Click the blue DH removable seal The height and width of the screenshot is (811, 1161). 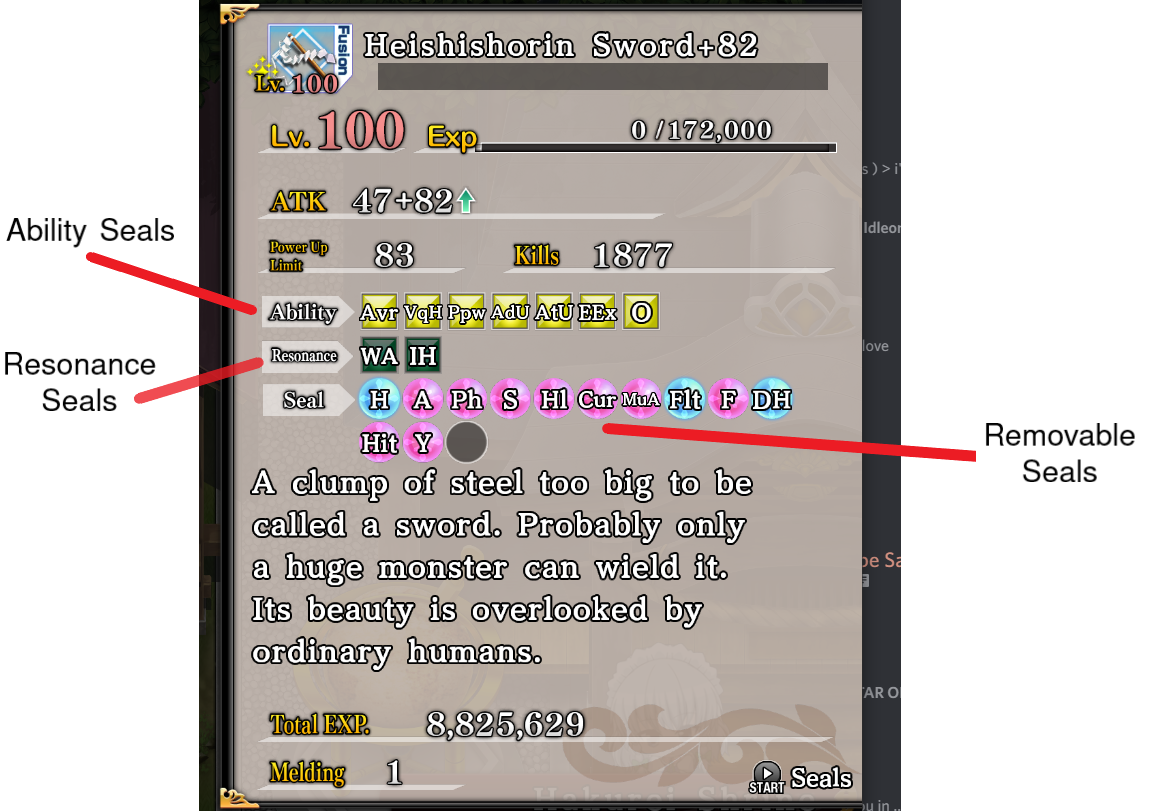click(x=772, y=399)
